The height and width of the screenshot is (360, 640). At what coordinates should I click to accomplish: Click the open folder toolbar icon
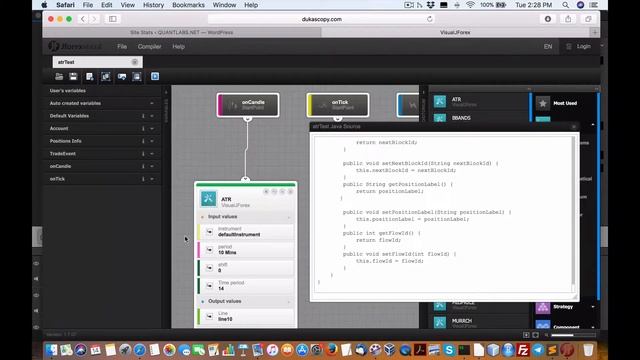coord(59,76)
